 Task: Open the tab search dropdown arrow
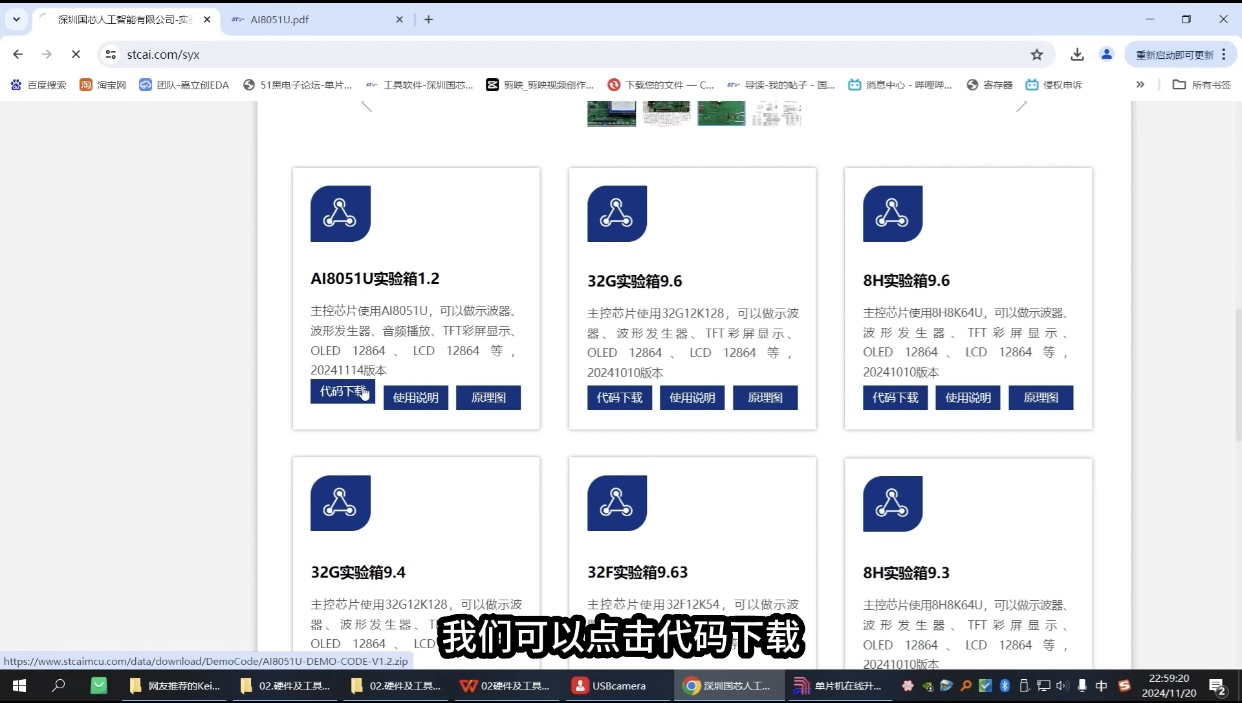tap(16, 19)
